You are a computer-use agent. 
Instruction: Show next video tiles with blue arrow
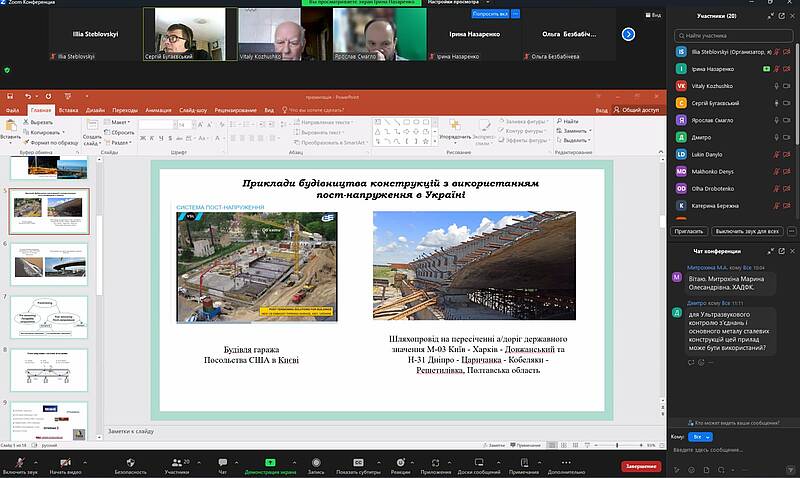629,34
